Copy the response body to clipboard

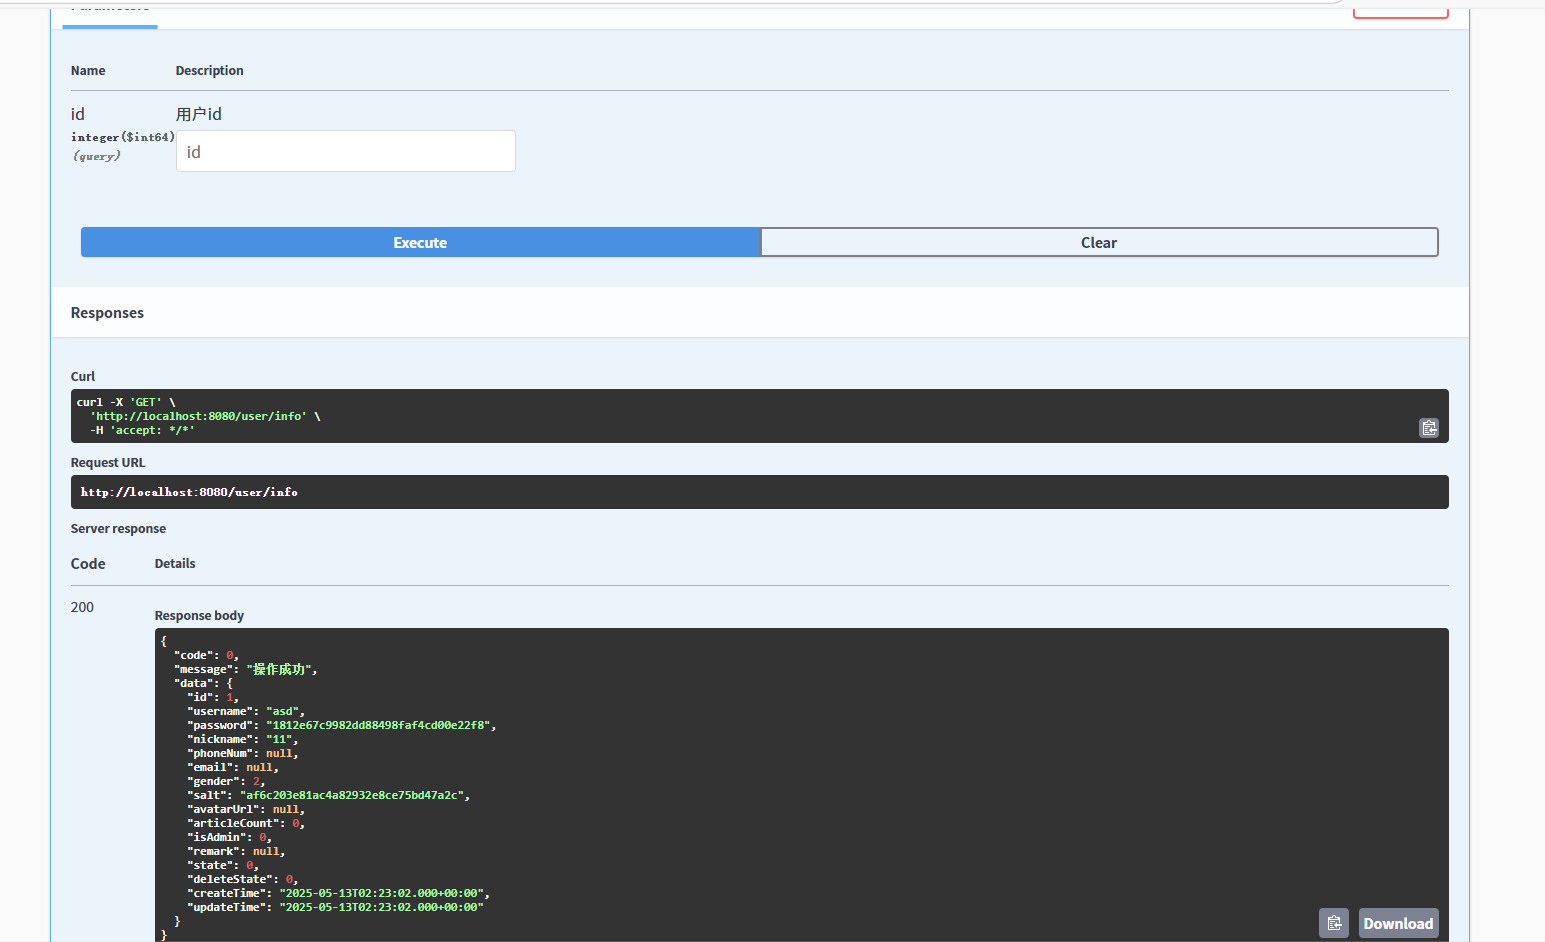point(1334,923)
